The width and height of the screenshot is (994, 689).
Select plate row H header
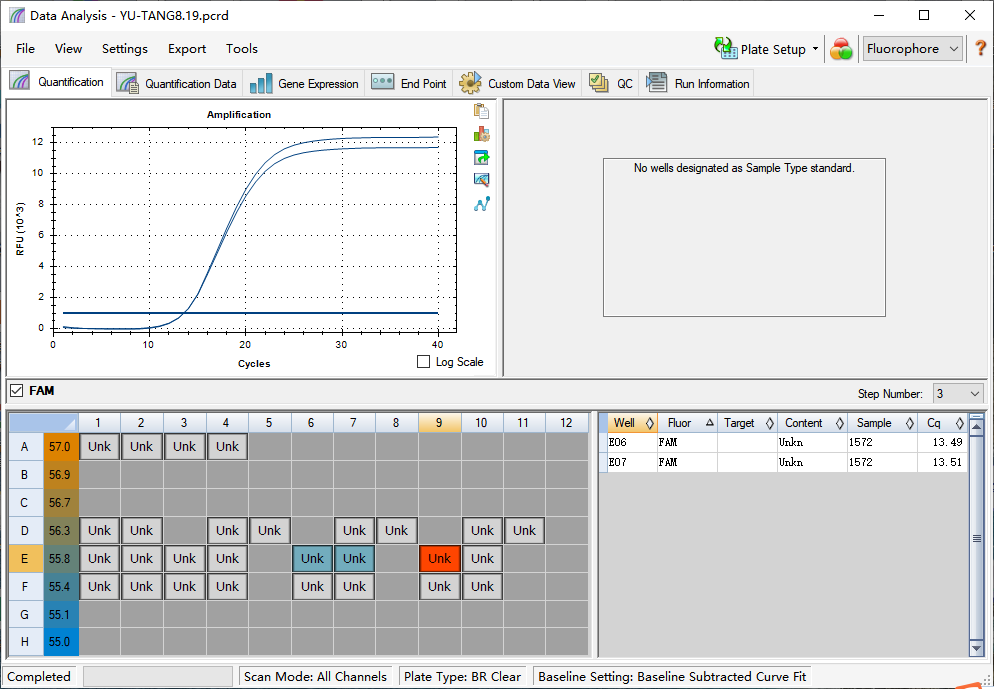click(25, 641)
